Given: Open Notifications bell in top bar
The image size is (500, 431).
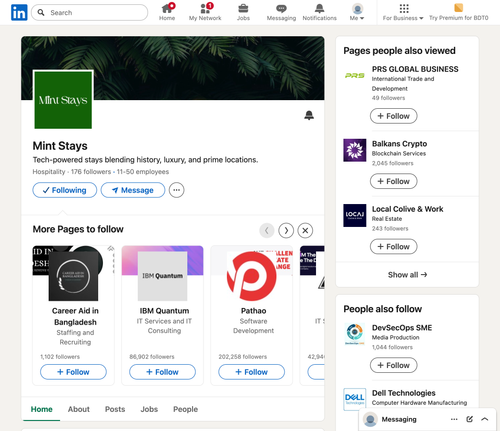Looking at the screenshot, I should [319, 12].
